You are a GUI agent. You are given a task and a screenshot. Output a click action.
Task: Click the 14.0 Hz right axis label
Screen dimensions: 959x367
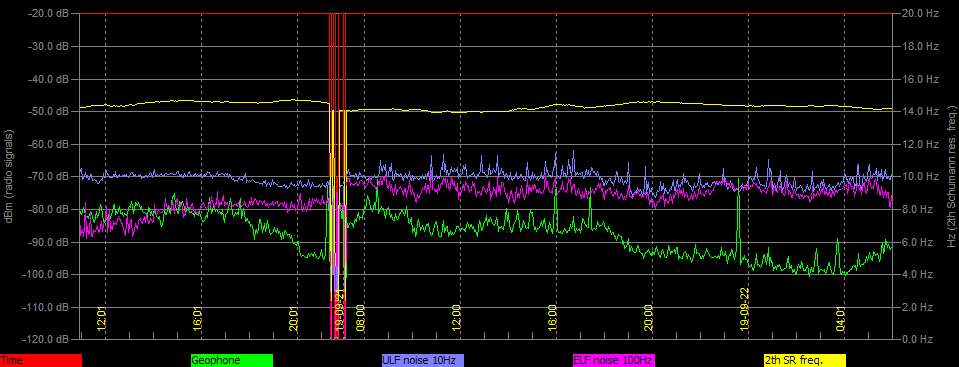point(919,111)
